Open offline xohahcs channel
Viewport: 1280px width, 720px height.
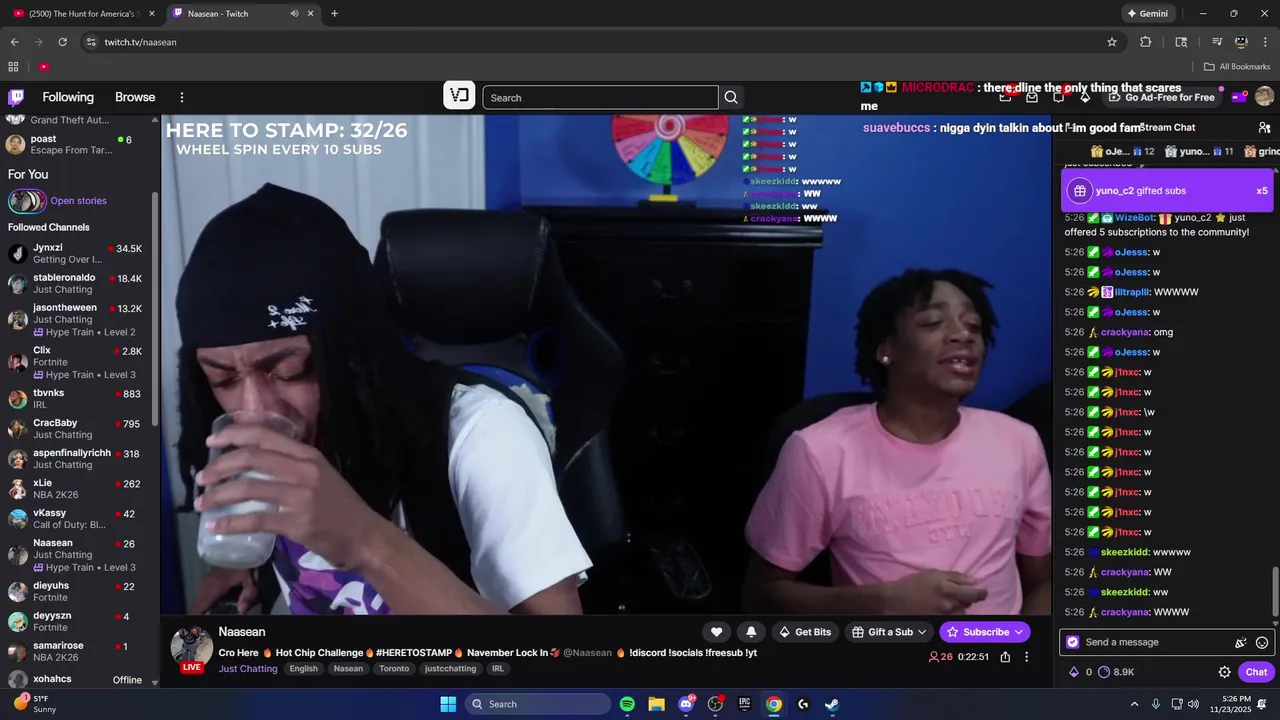78,680
